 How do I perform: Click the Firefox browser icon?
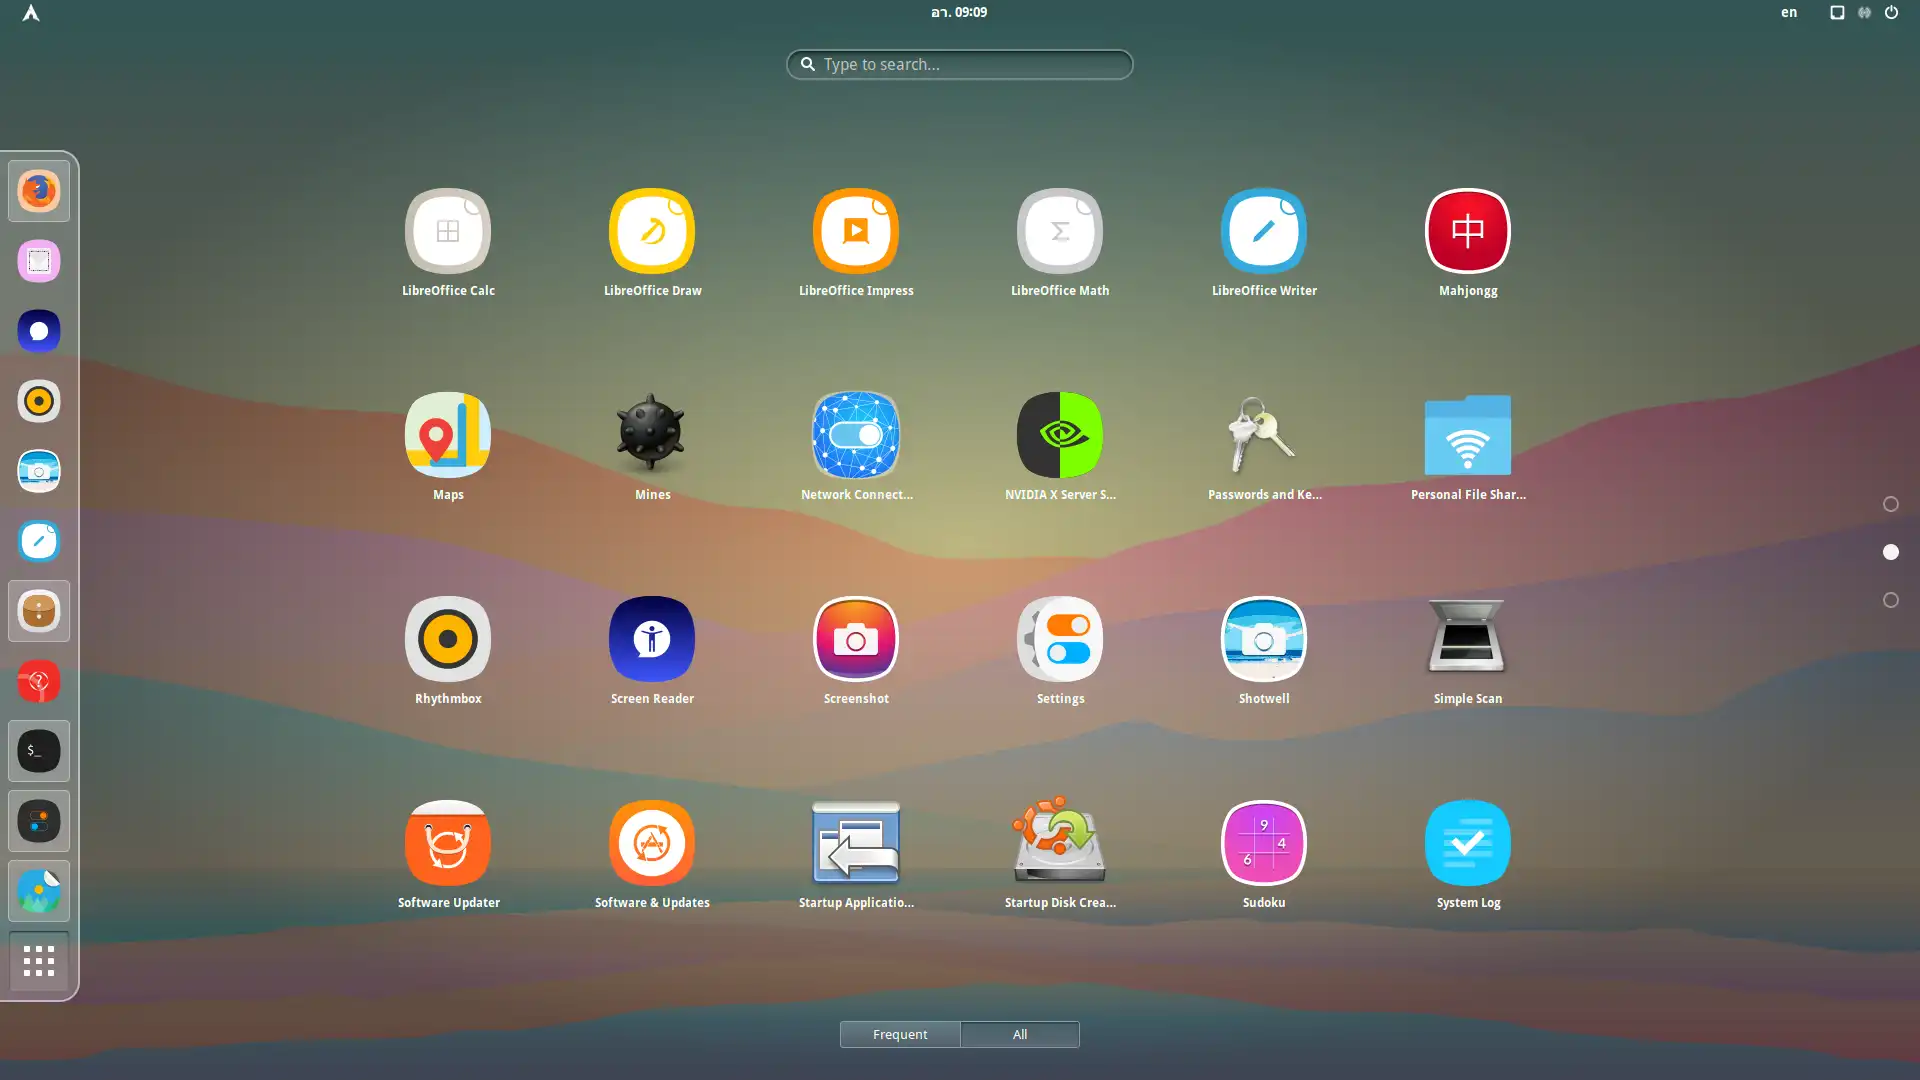(x=38, y=191)
